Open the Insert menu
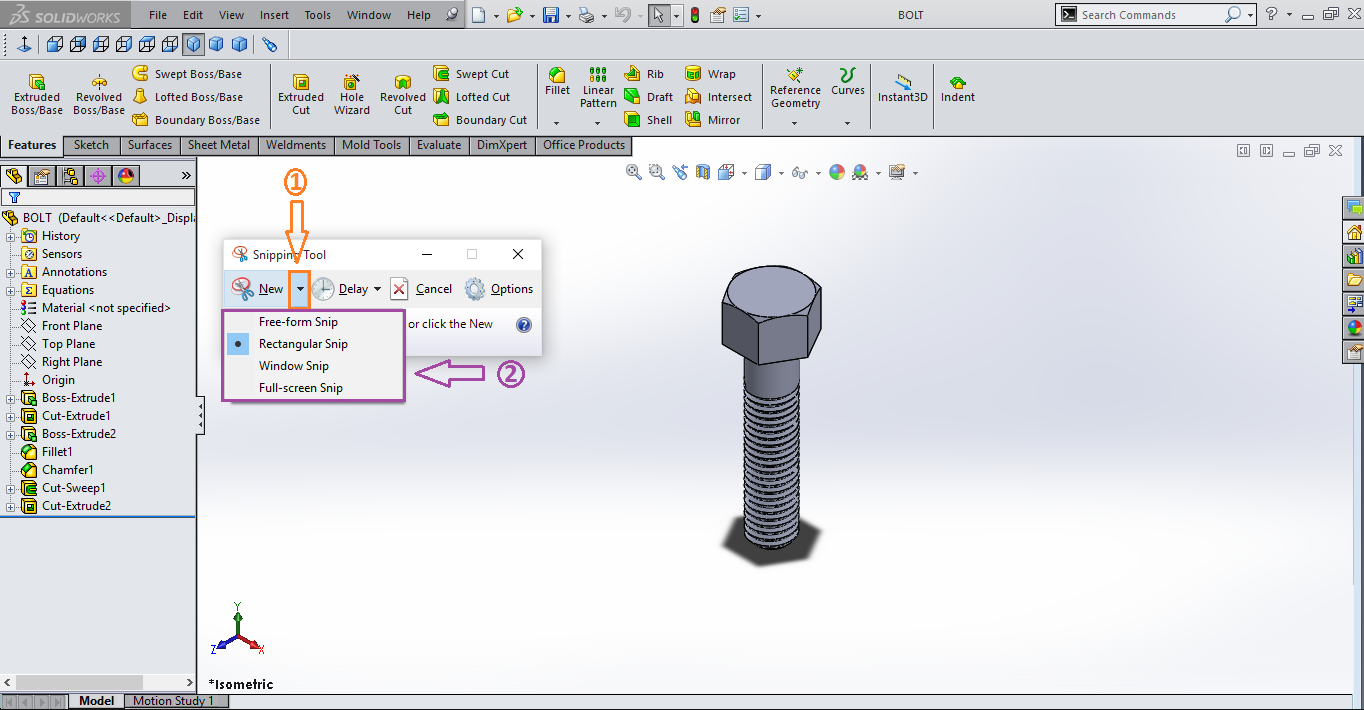This screenshot has height=710, width=1364. pyautogui.click(x=274, y=15)
